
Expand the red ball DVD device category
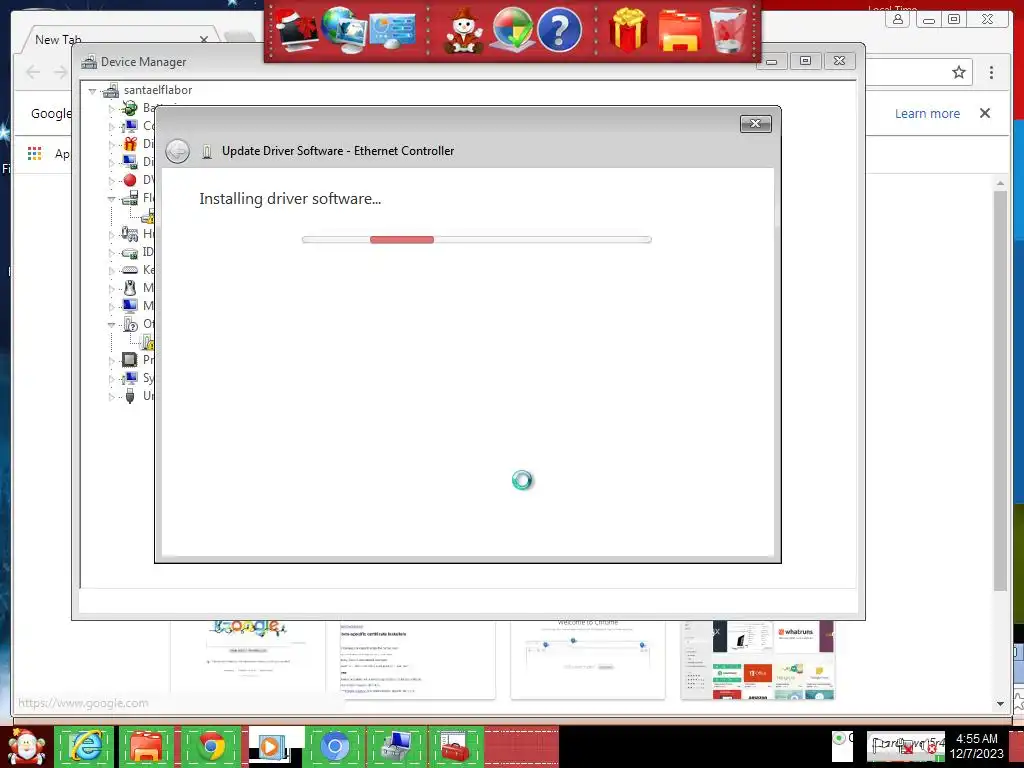click(111, 181)
